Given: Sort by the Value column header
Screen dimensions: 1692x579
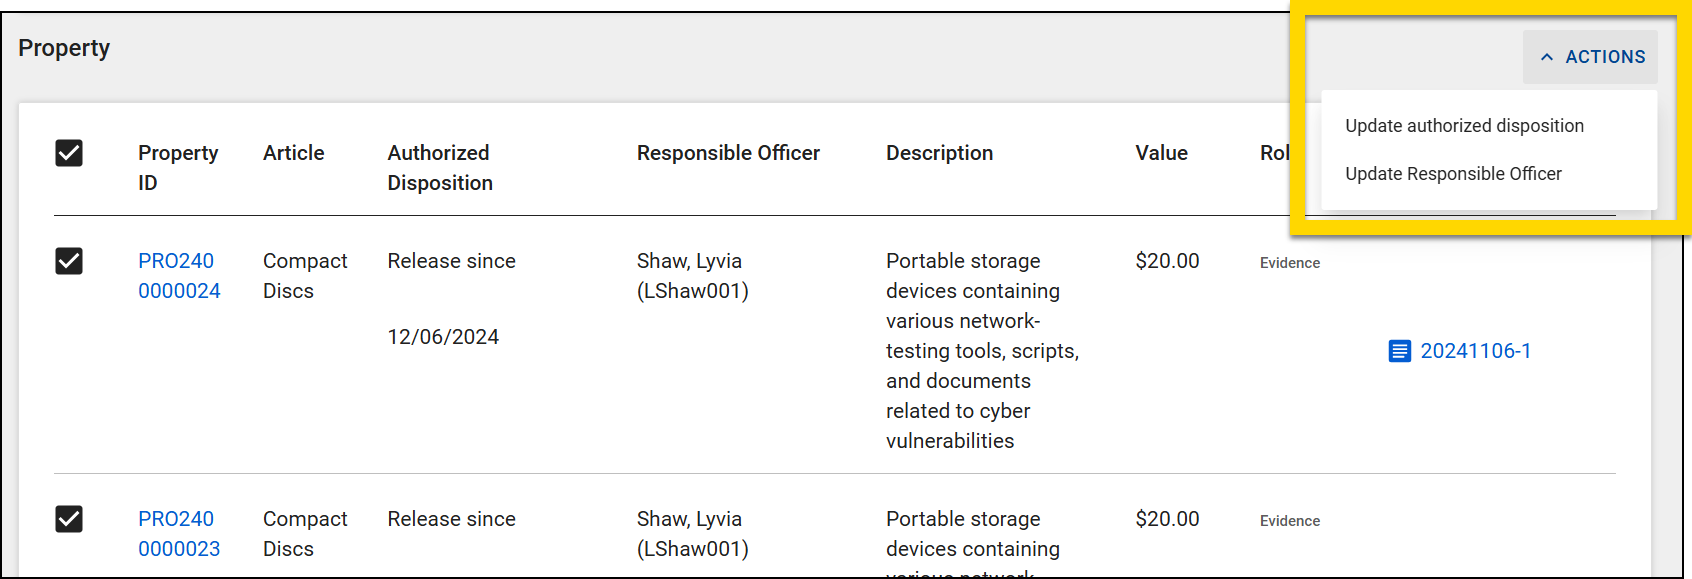Looking at the screenshot, I should point(1161,152).
